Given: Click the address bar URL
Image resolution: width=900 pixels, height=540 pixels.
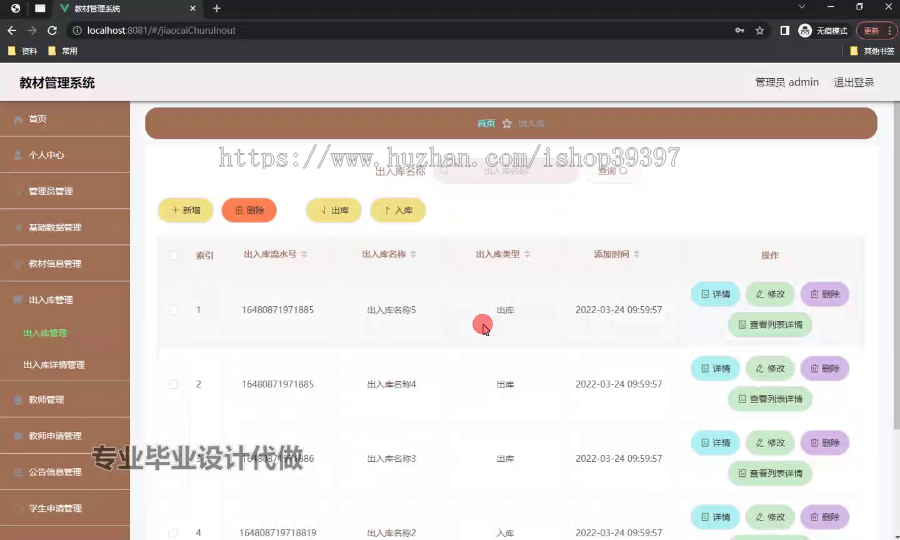Looking at the screenshot, I should point(161,30).
